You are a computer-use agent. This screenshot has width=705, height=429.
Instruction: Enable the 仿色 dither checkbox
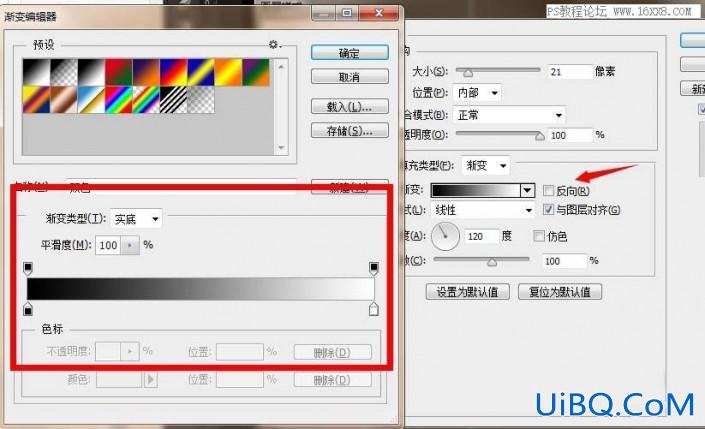pos(539,236)
